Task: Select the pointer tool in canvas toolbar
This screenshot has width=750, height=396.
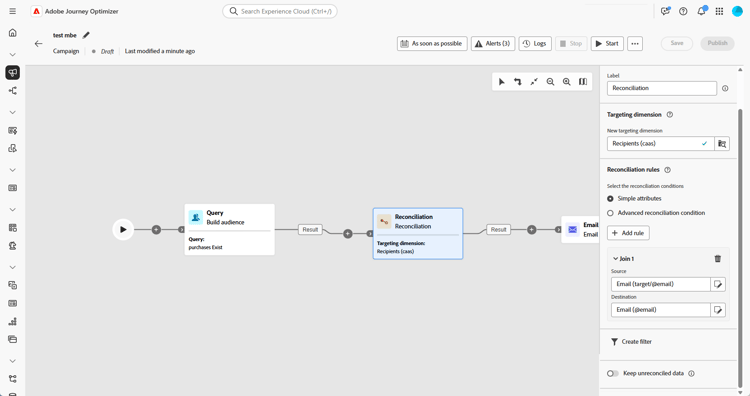Action: [501, 82]
